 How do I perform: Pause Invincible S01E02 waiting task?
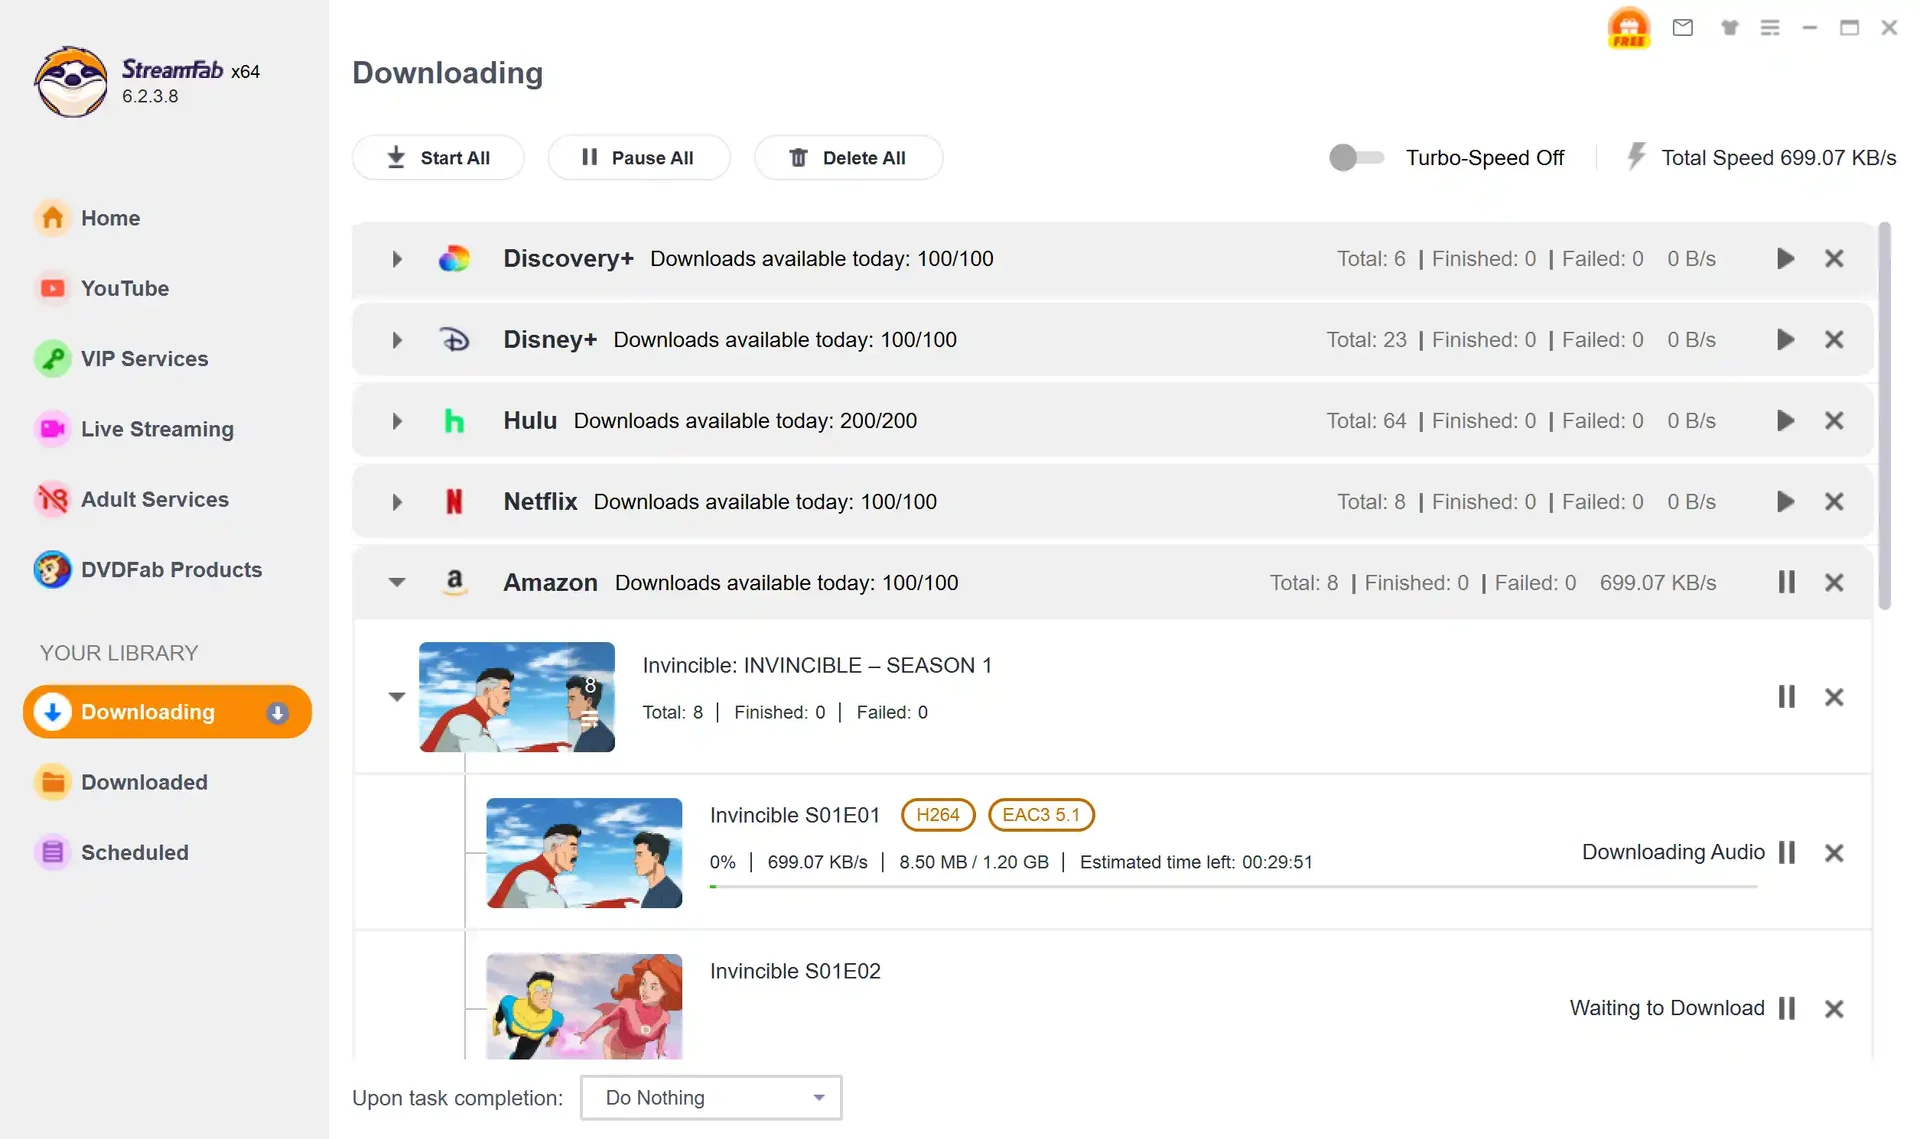coord(1787,1008)
